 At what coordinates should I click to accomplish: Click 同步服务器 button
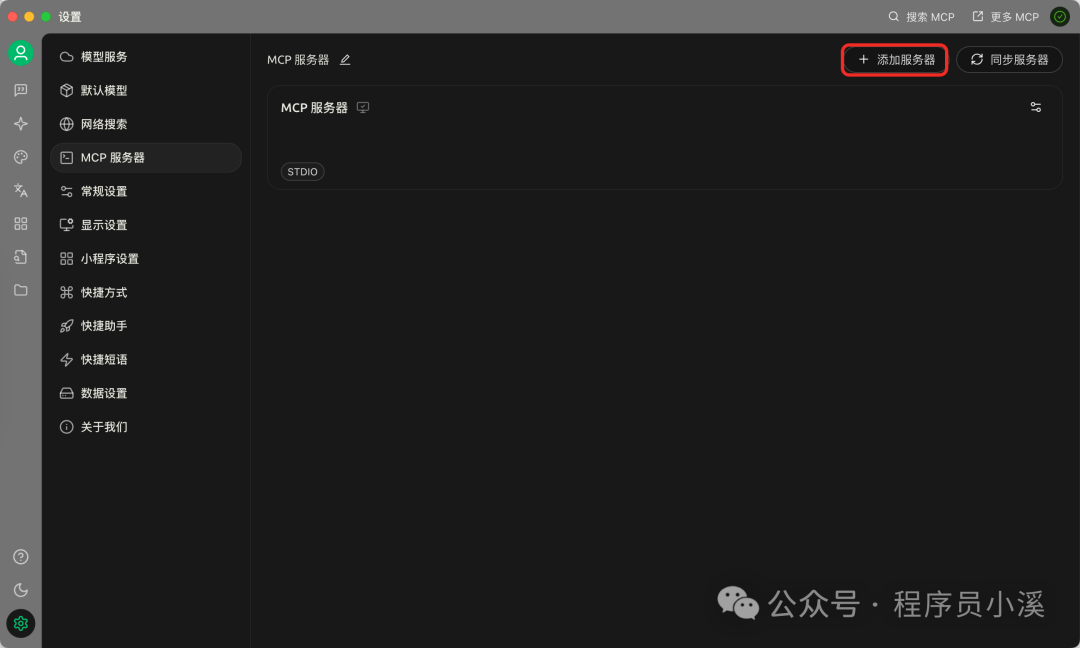(x=1009, y=60)
